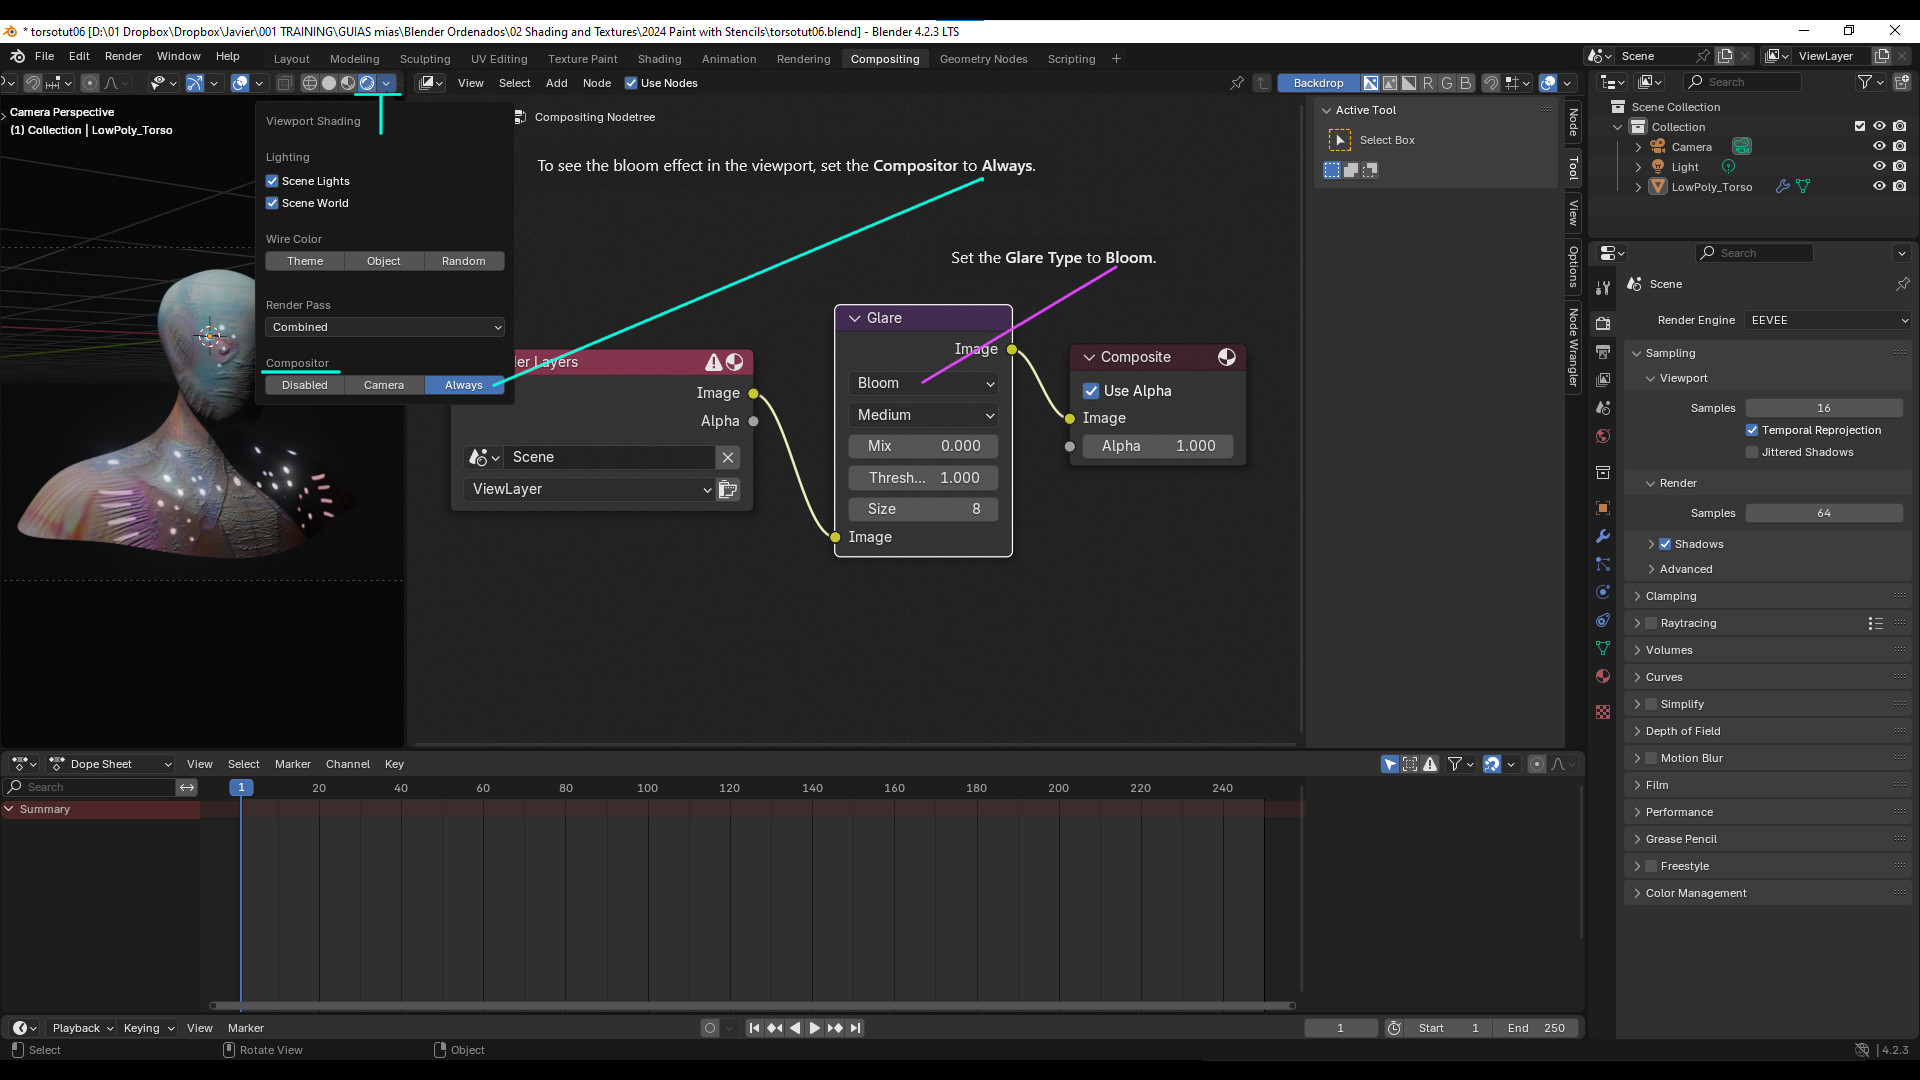Click the End frame 250 field
The width and height of the screenshot is (1920, 1080).
pos(1537,1028)
